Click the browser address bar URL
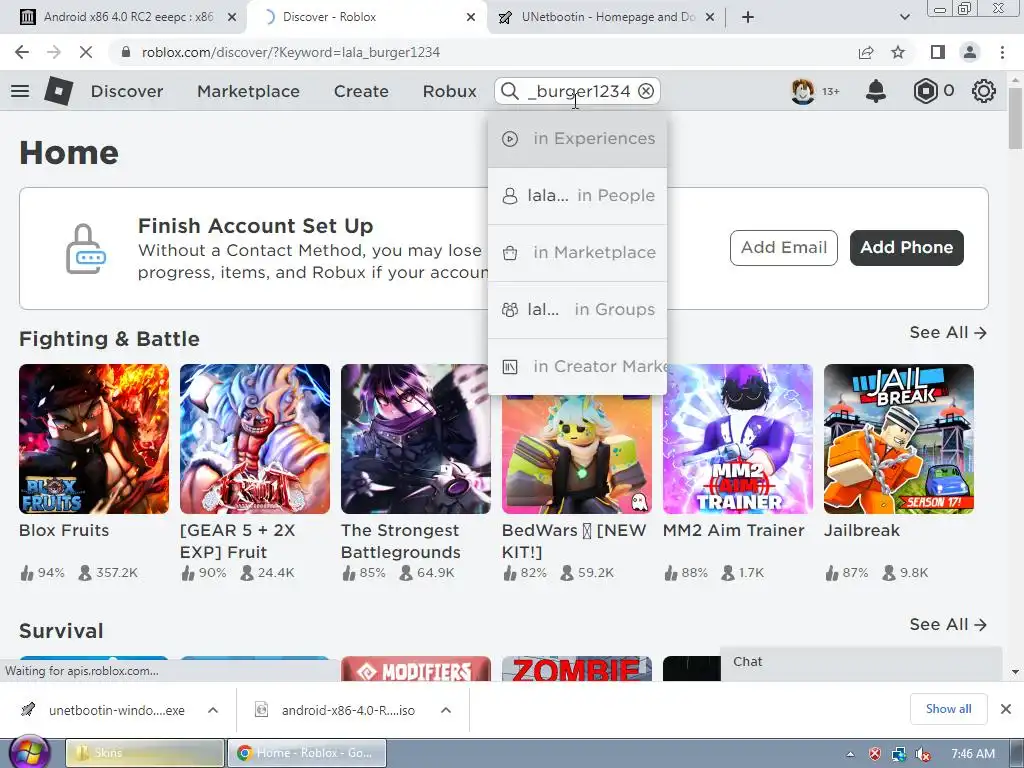Viewport: 1024px width, 768px height. [291, 52]
